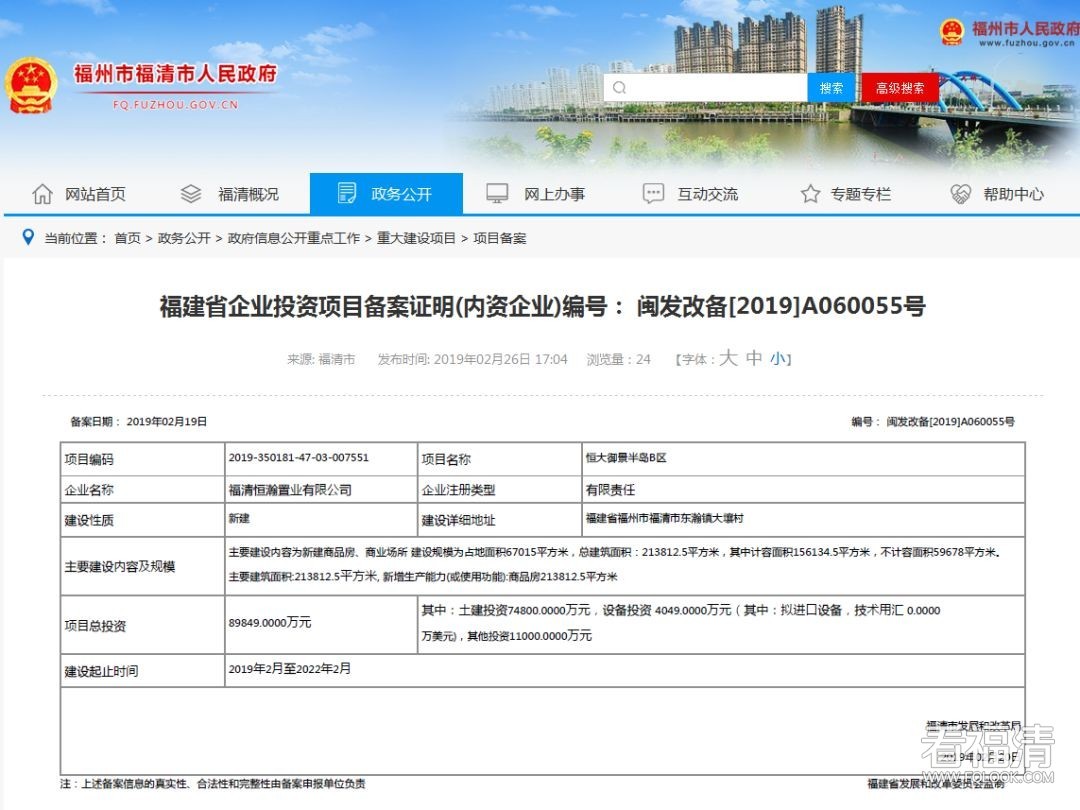Click the Fuzhou government emblem at top right
This screenshot has width=1080, height=810.
click(x=952, y=32)
